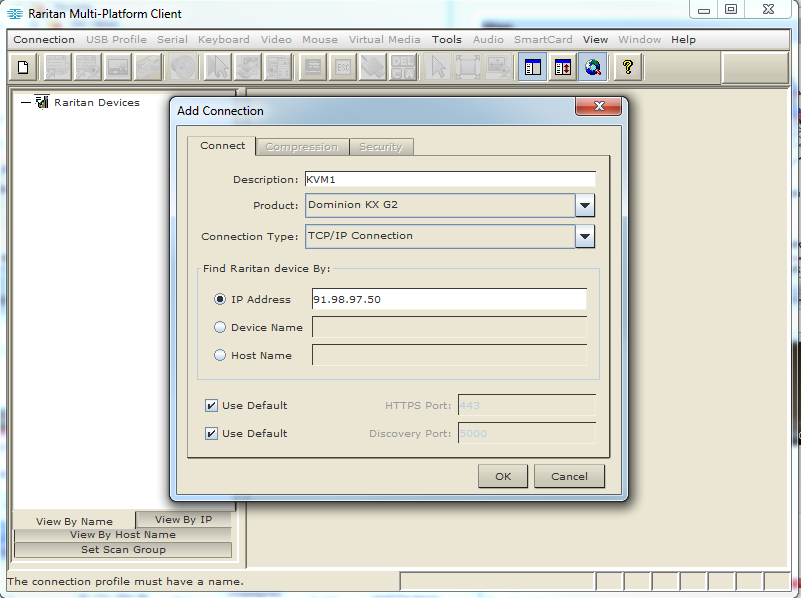Viewport: 801px width, 598px height.
Task: Click the Set Scan Group button
Action: (123, 550)
